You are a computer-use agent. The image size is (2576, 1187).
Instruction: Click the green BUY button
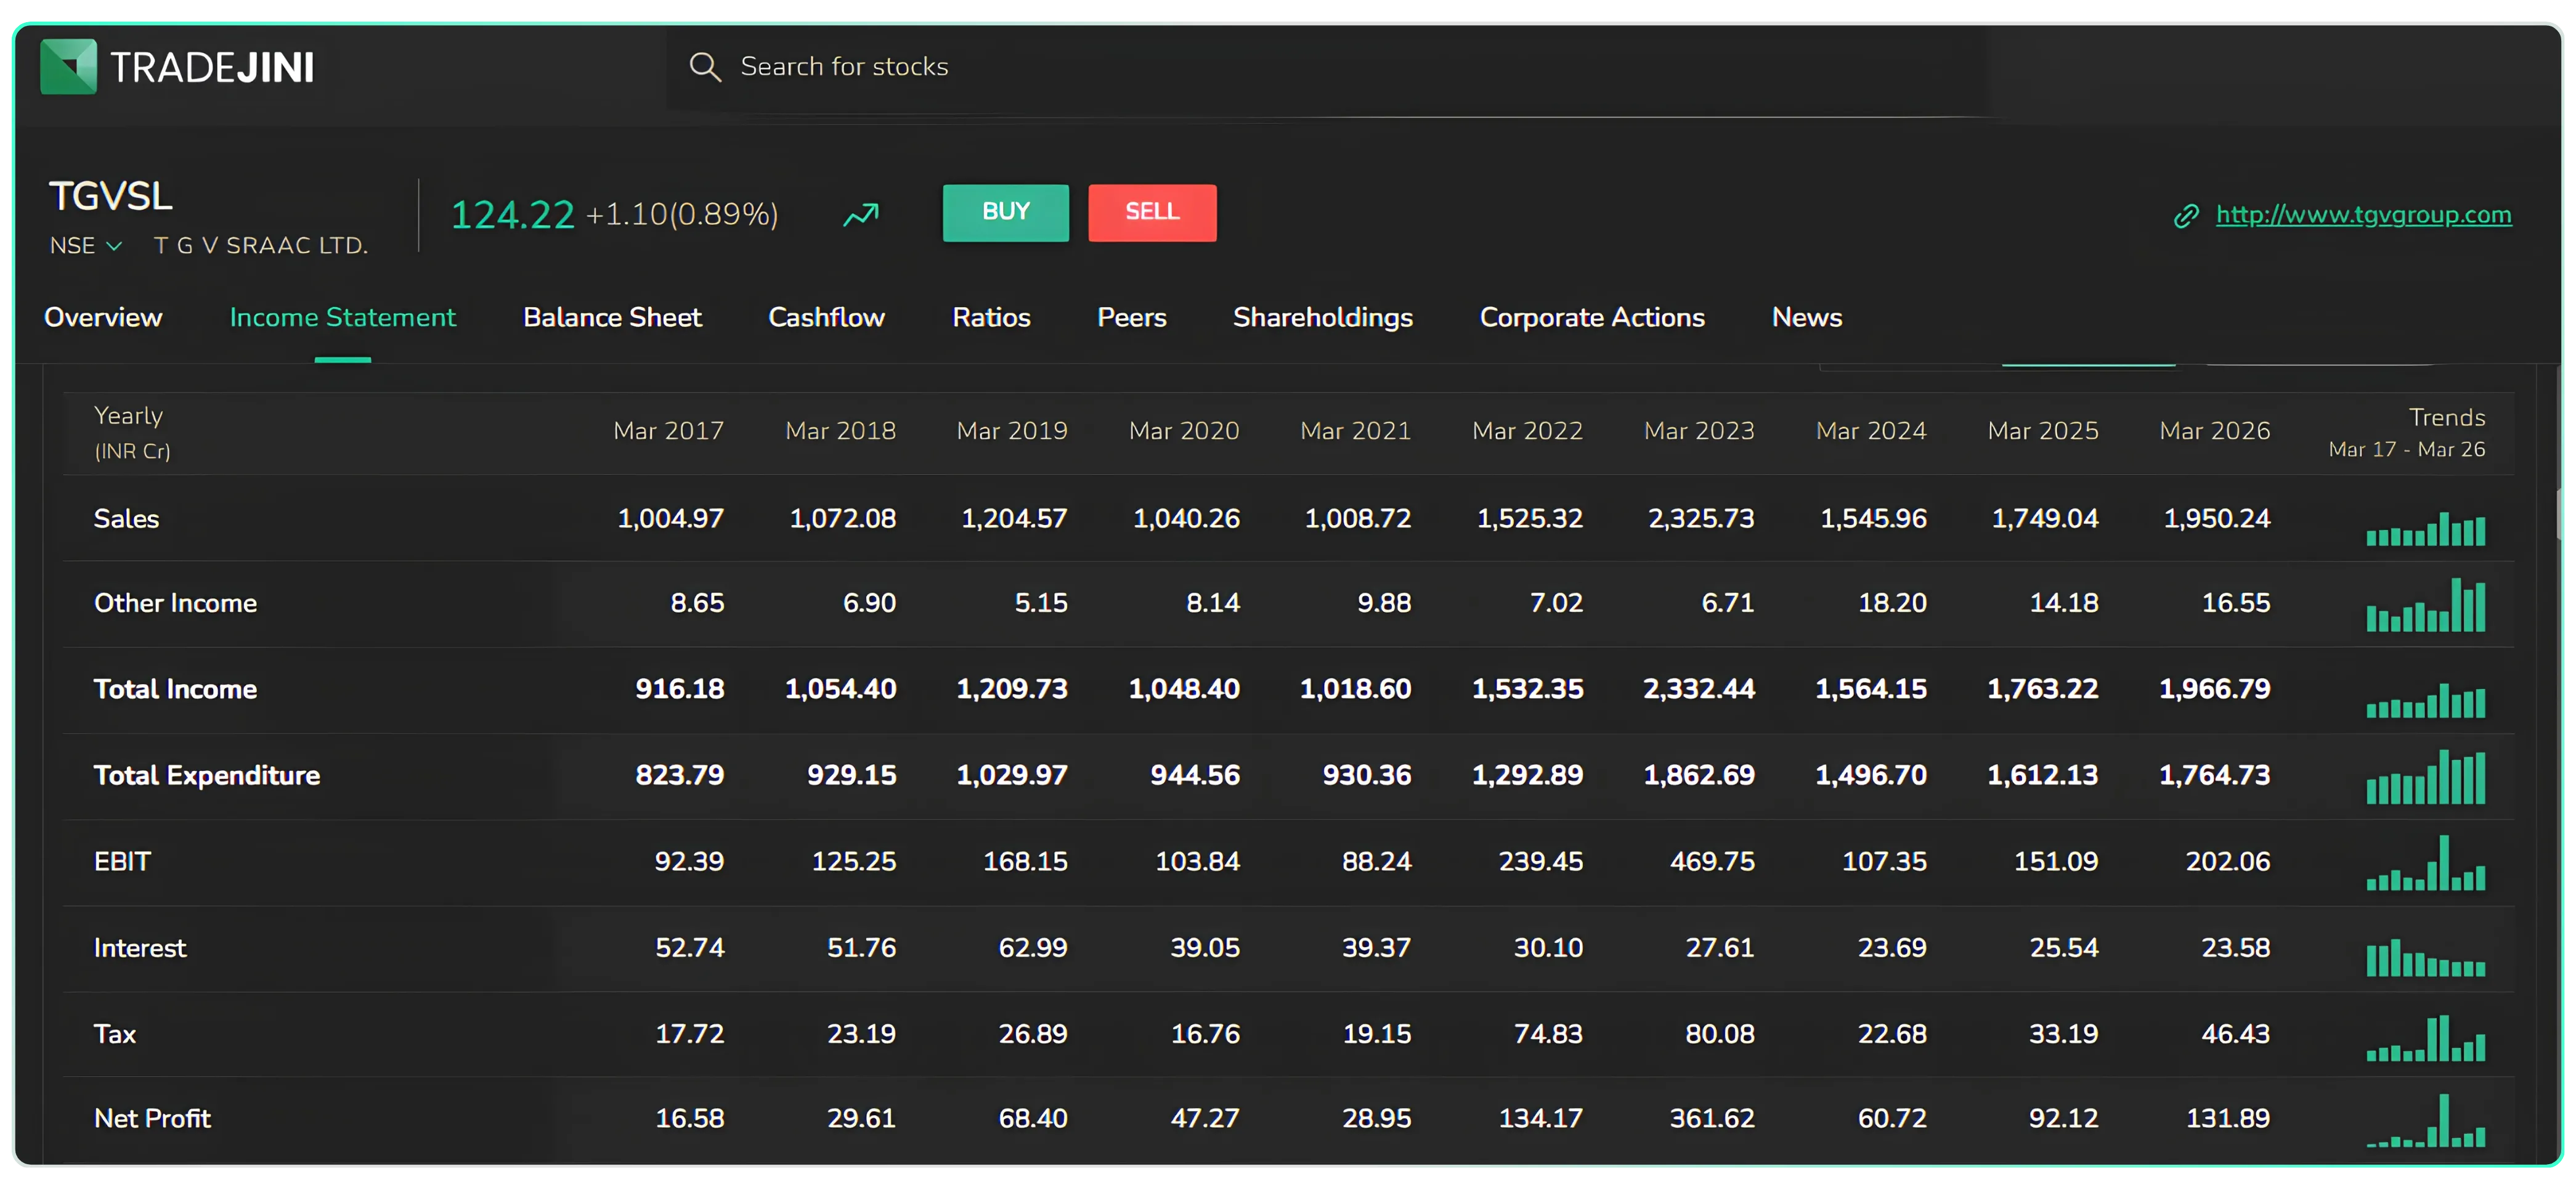click(x=1005, y=212)
